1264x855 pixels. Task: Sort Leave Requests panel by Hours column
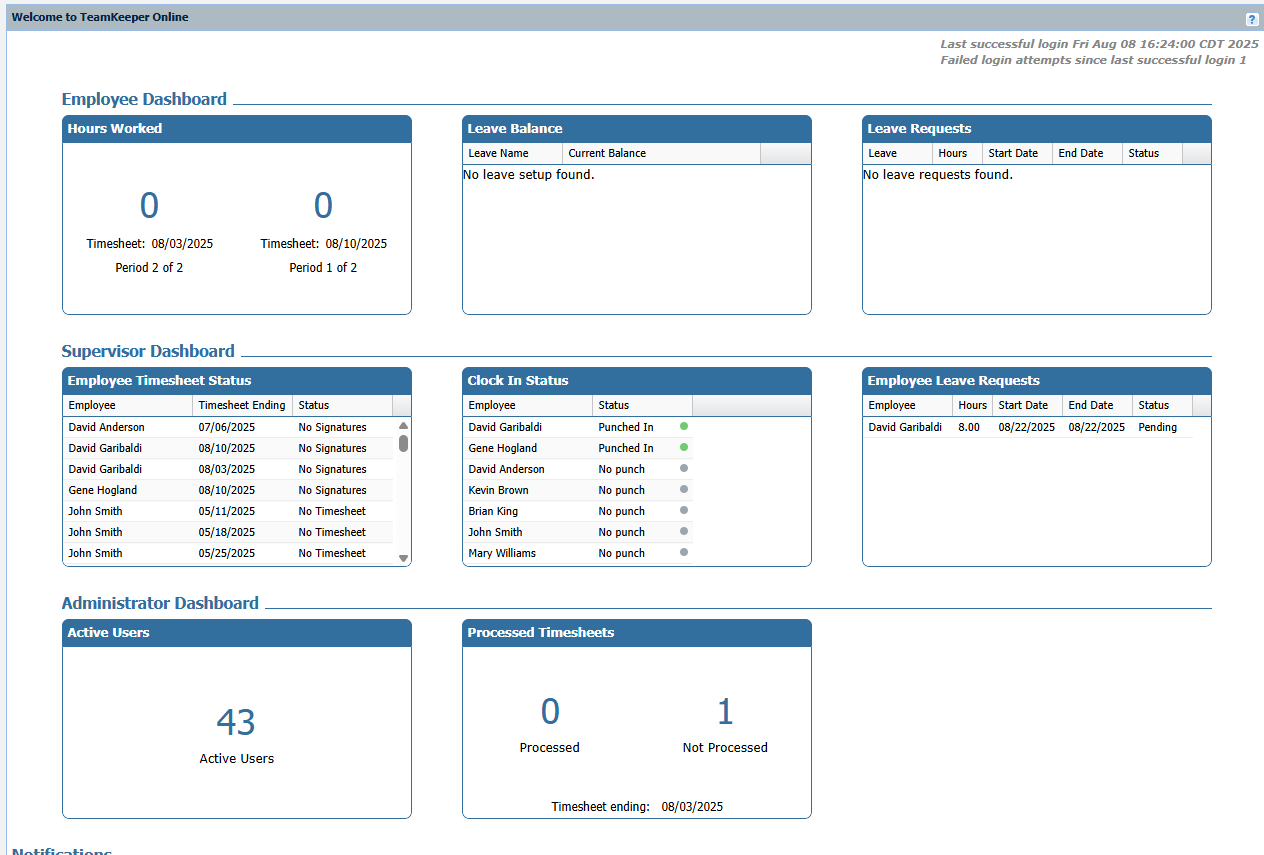point(958,153)
